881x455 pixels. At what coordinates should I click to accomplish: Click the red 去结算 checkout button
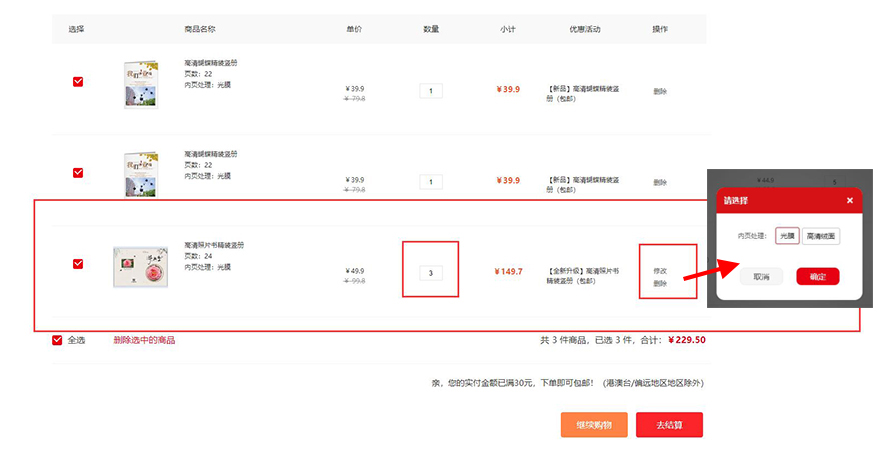coord(669,425)
